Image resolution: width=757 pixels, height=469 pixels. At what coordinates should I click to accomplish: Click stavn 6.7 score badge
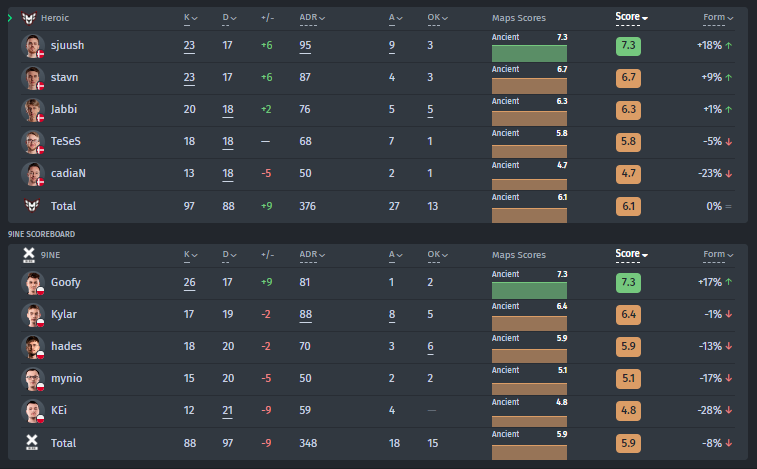pos(628,78)
